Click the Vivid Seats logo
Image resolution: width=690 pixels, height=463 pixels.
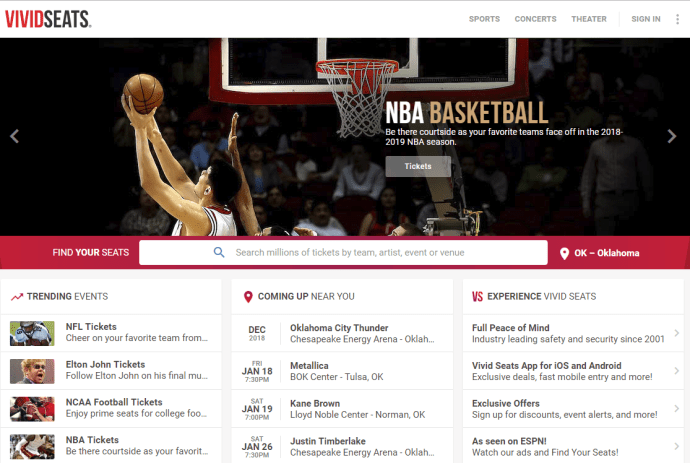click(x=48, y=19)
